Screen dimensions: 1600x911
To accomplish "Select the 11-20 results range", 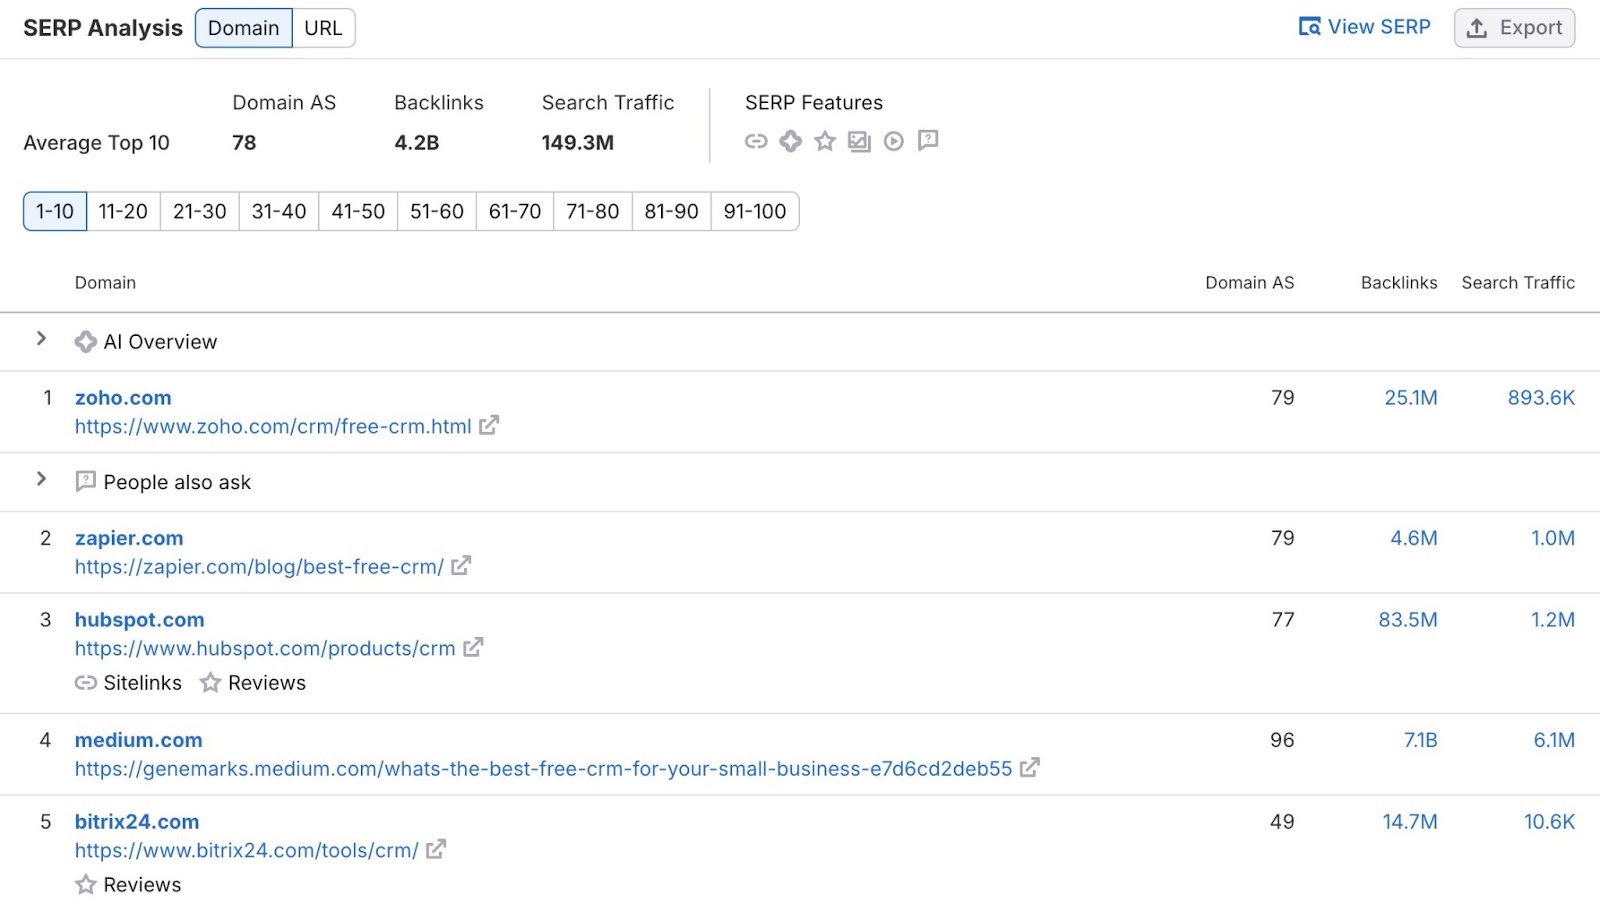I will (x=122, y=211).
